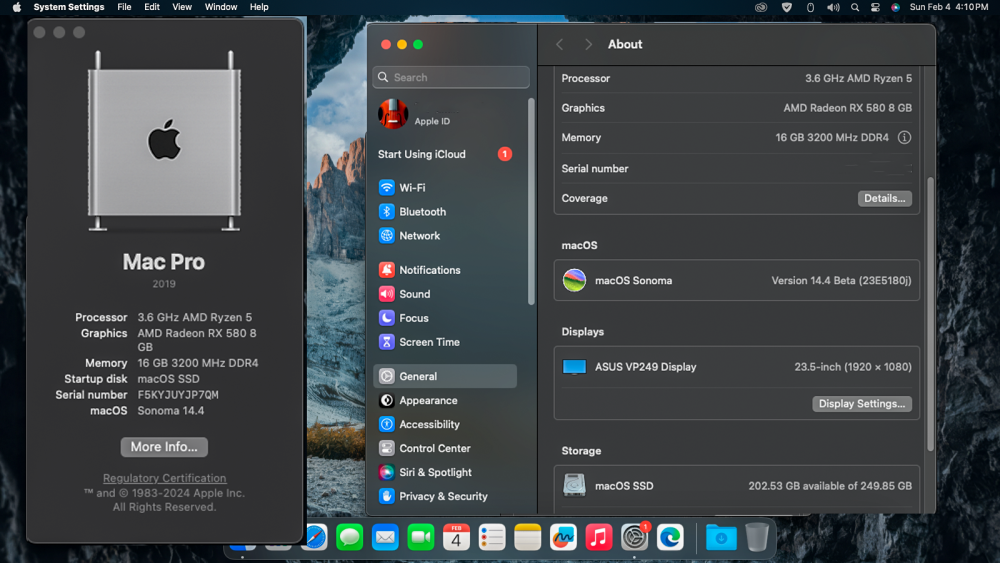
Task: Open Control Center from menu bar
Action: tap(875, 7)
